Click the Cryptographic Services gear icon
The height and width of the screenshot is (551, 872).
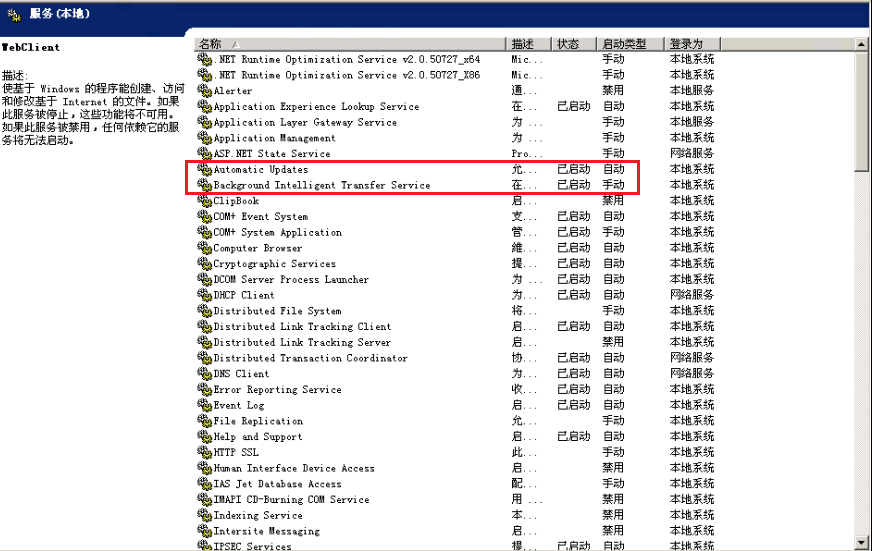click(x=205, y=263)
